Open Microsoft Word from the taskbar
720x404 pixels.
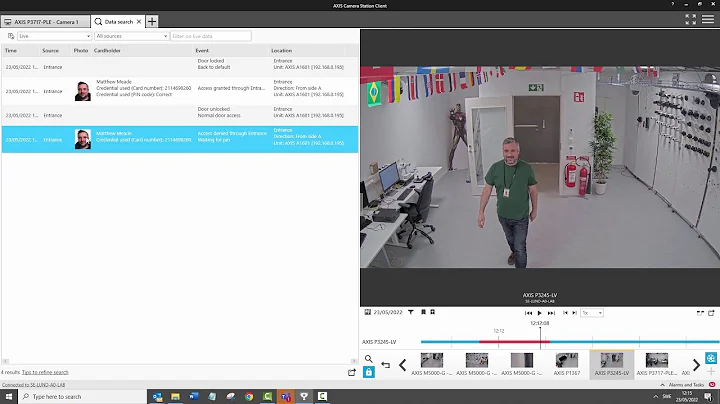point(194,396)
